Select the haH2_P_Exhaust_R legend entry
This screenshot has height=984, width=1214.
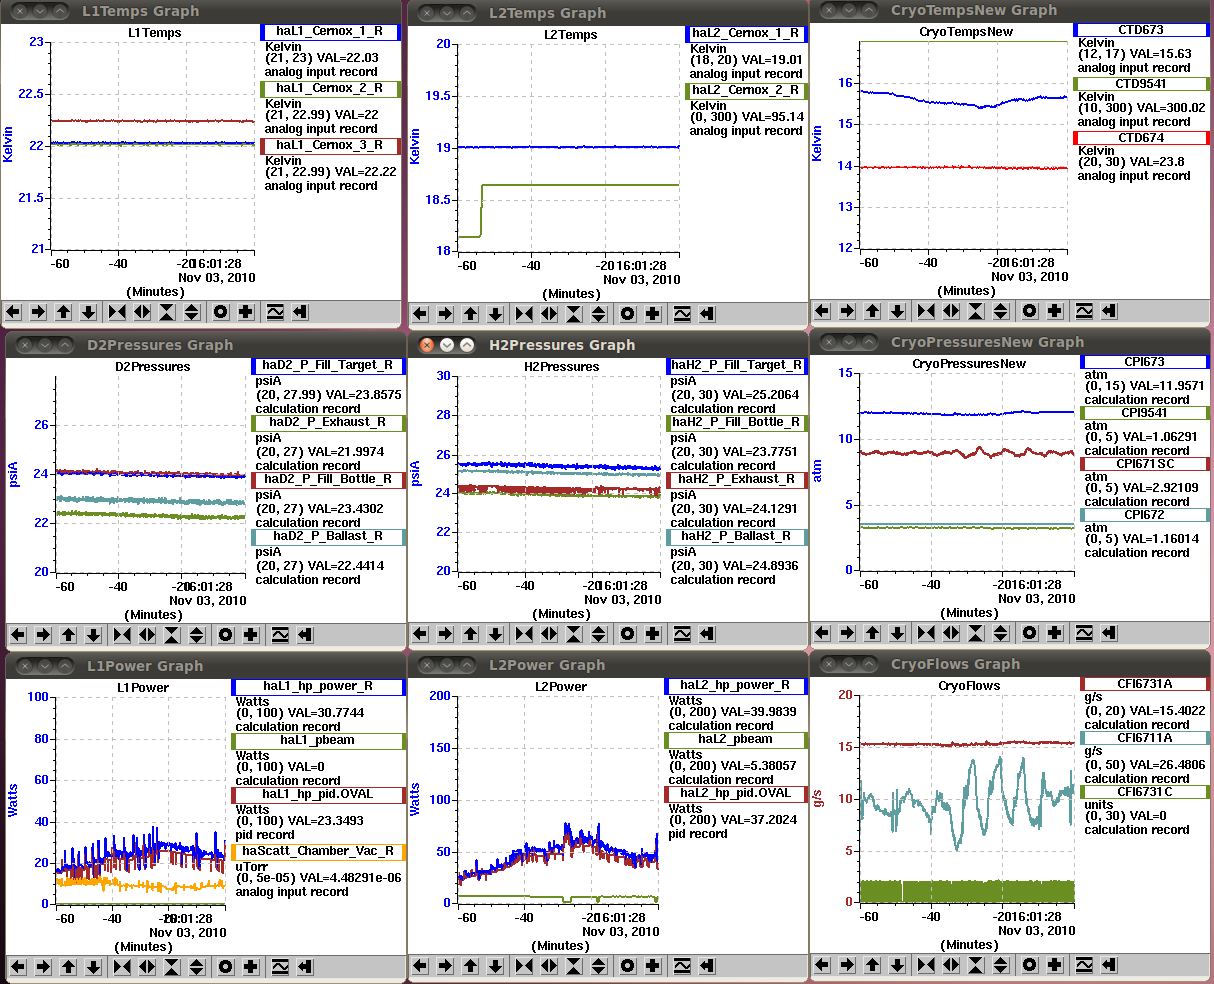click(736, 480)
